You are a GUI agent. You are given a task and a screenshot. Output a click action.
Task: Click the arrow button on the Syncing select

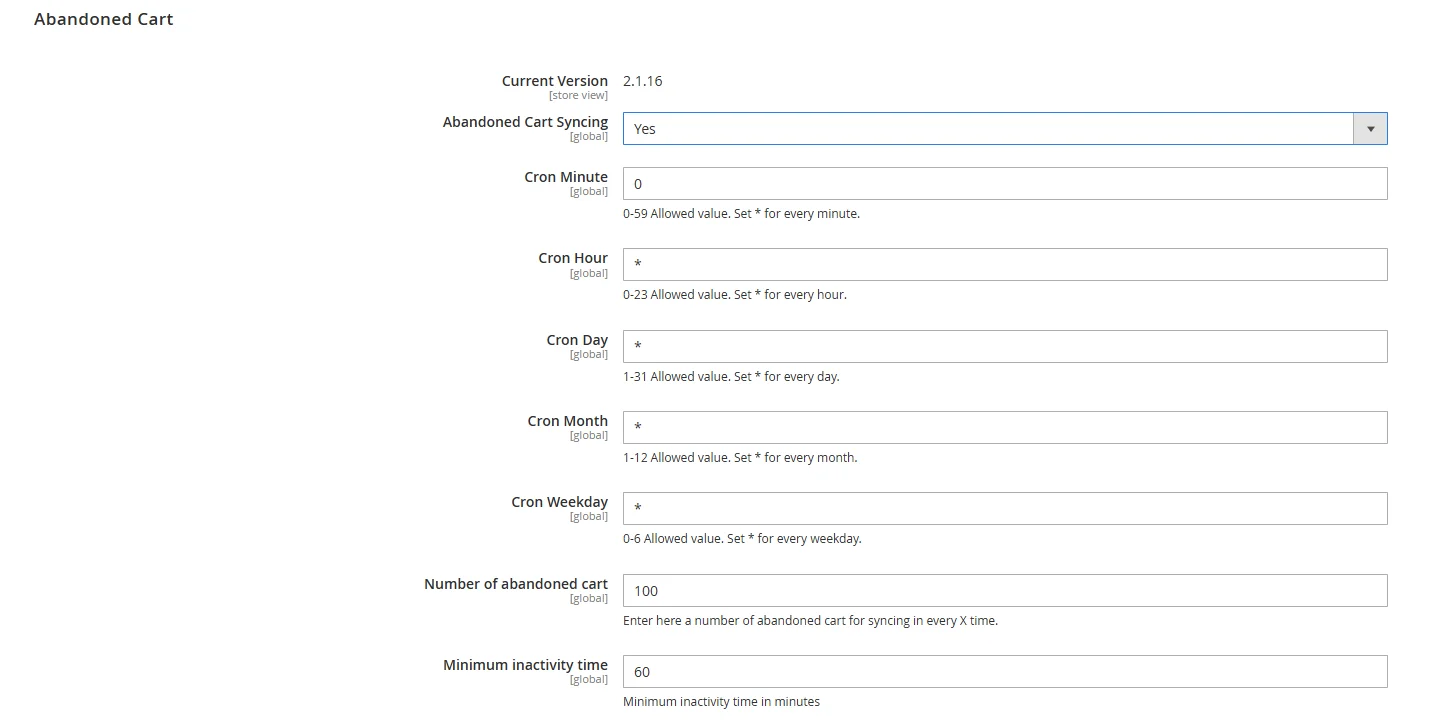(x=1369, y=129)
